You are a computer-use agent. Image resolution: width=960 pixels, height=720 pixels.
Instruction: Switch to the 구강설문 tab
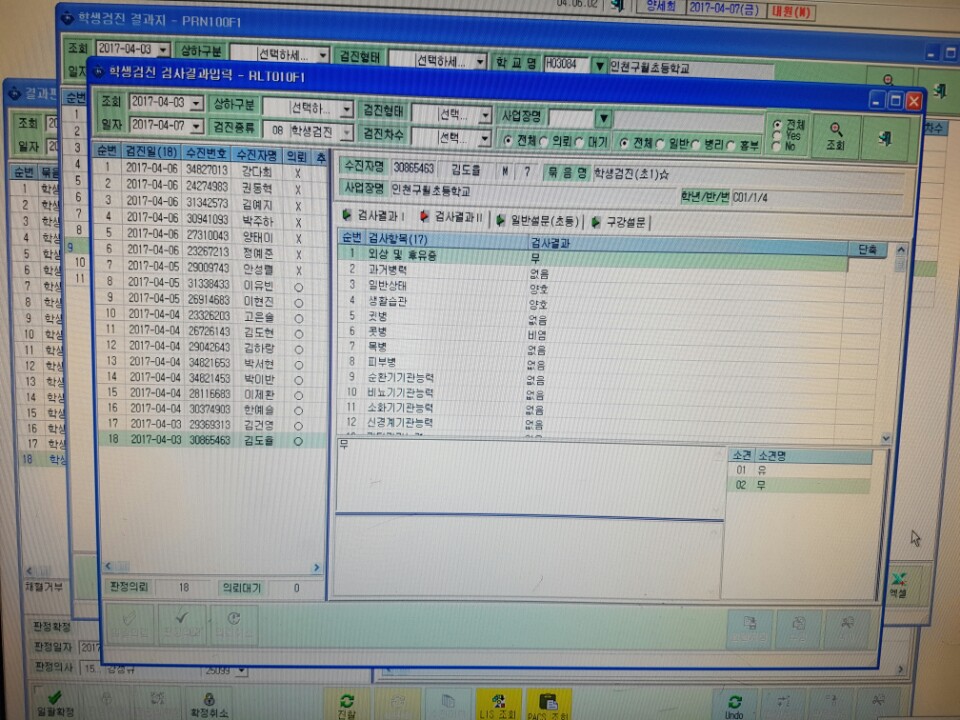[x=619, y=222]
